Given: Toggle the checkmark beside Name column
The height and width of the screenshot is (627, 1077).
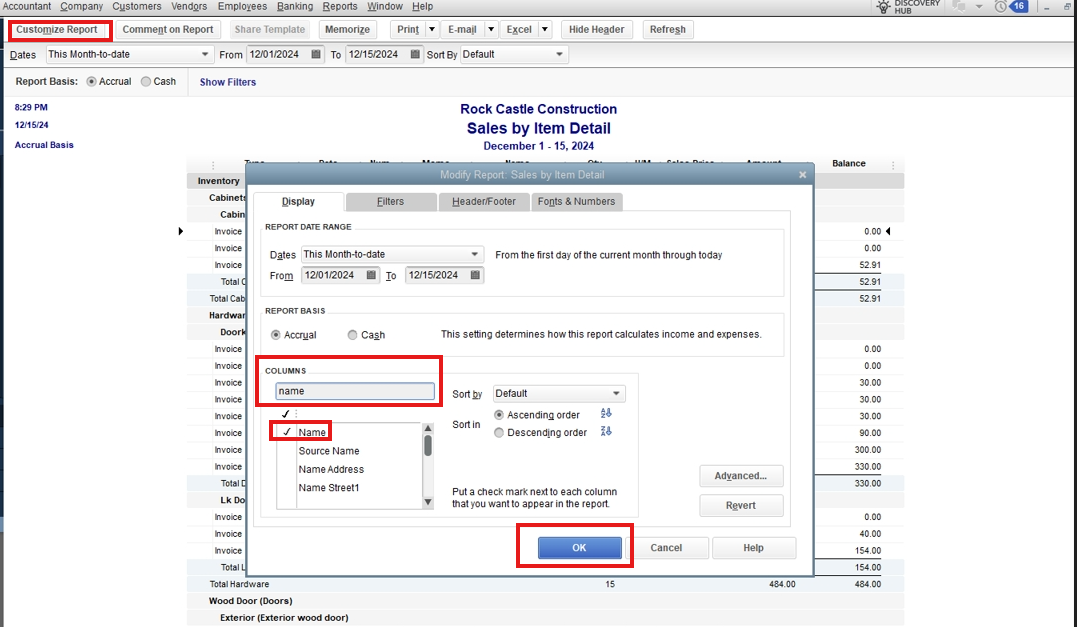Looking at the screenshot, I should click(287, 432).
